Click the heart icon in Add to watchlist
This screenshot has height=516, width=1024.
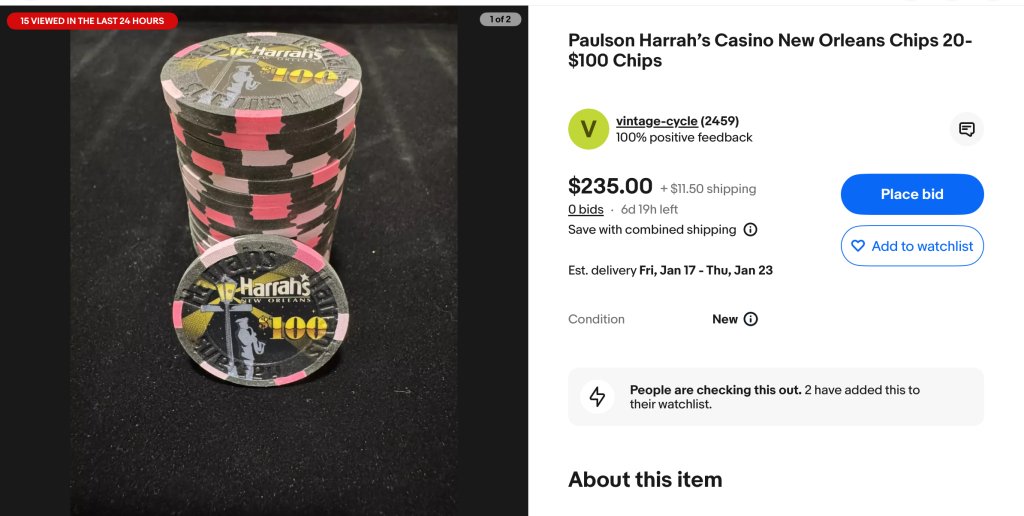(x=858, y=246)
